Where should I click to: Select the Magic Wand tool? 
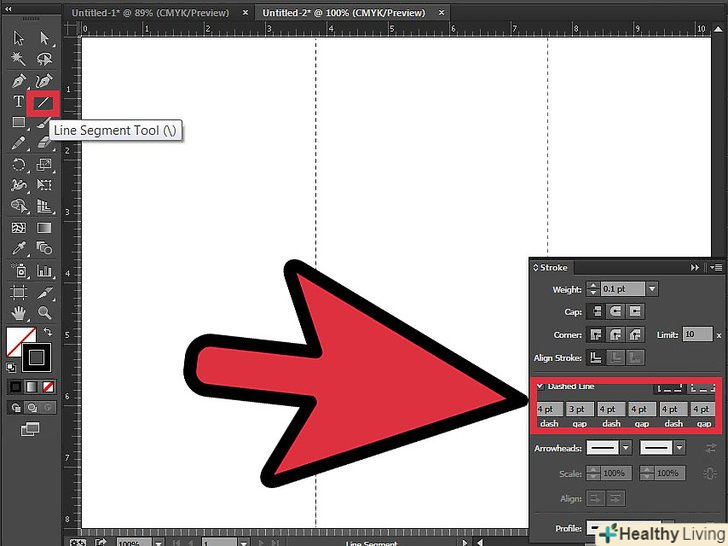click(19, 59)
